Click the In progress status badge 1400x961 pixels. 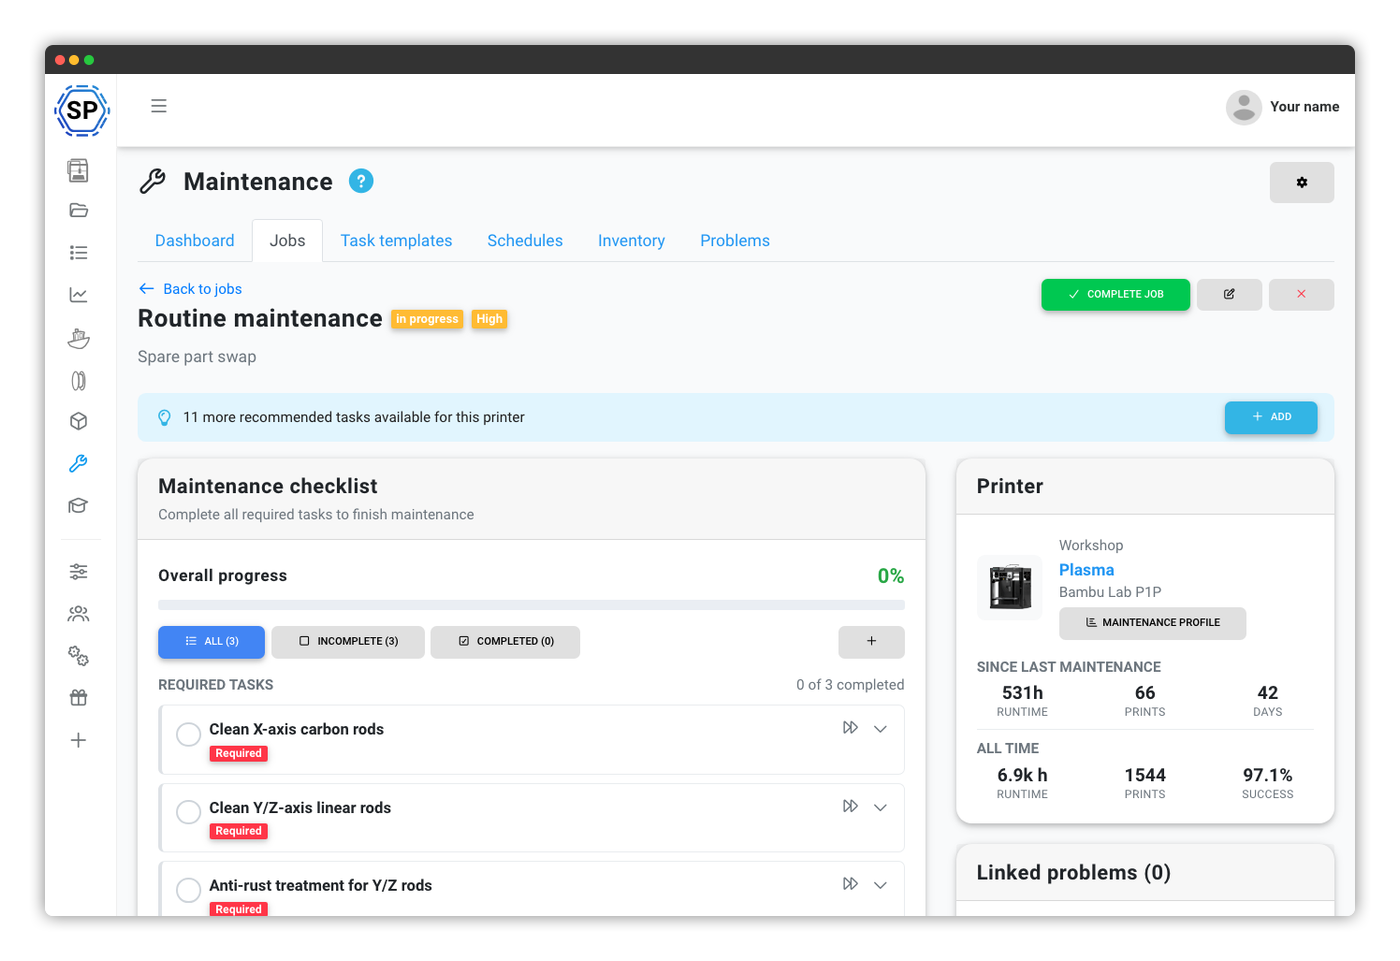427,319
